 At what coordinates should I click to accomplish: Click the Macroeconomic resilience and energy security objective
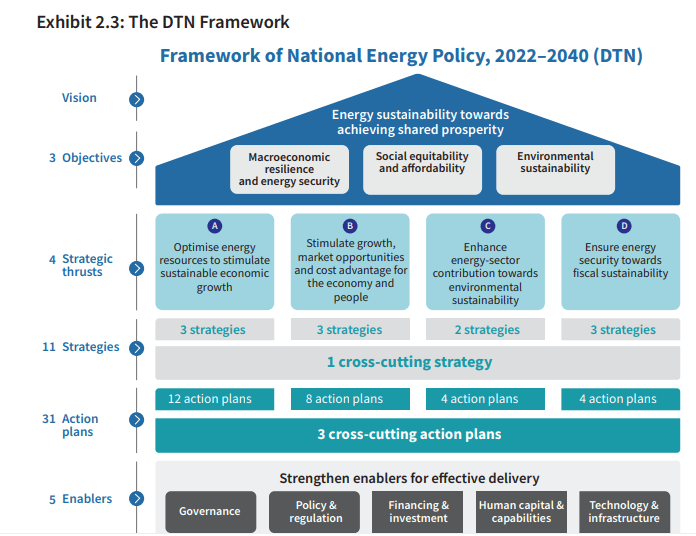click(x=289, y=169)
